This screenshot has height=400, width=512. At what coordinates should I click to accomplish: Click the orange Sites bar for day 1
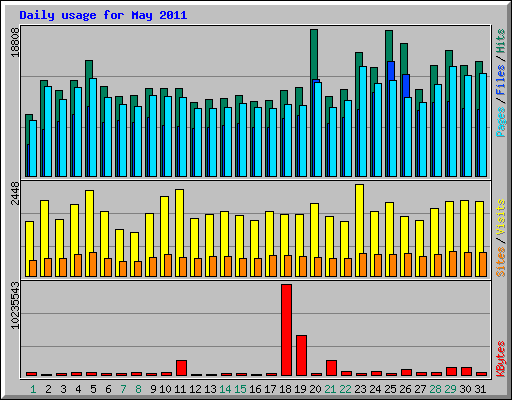33,268
